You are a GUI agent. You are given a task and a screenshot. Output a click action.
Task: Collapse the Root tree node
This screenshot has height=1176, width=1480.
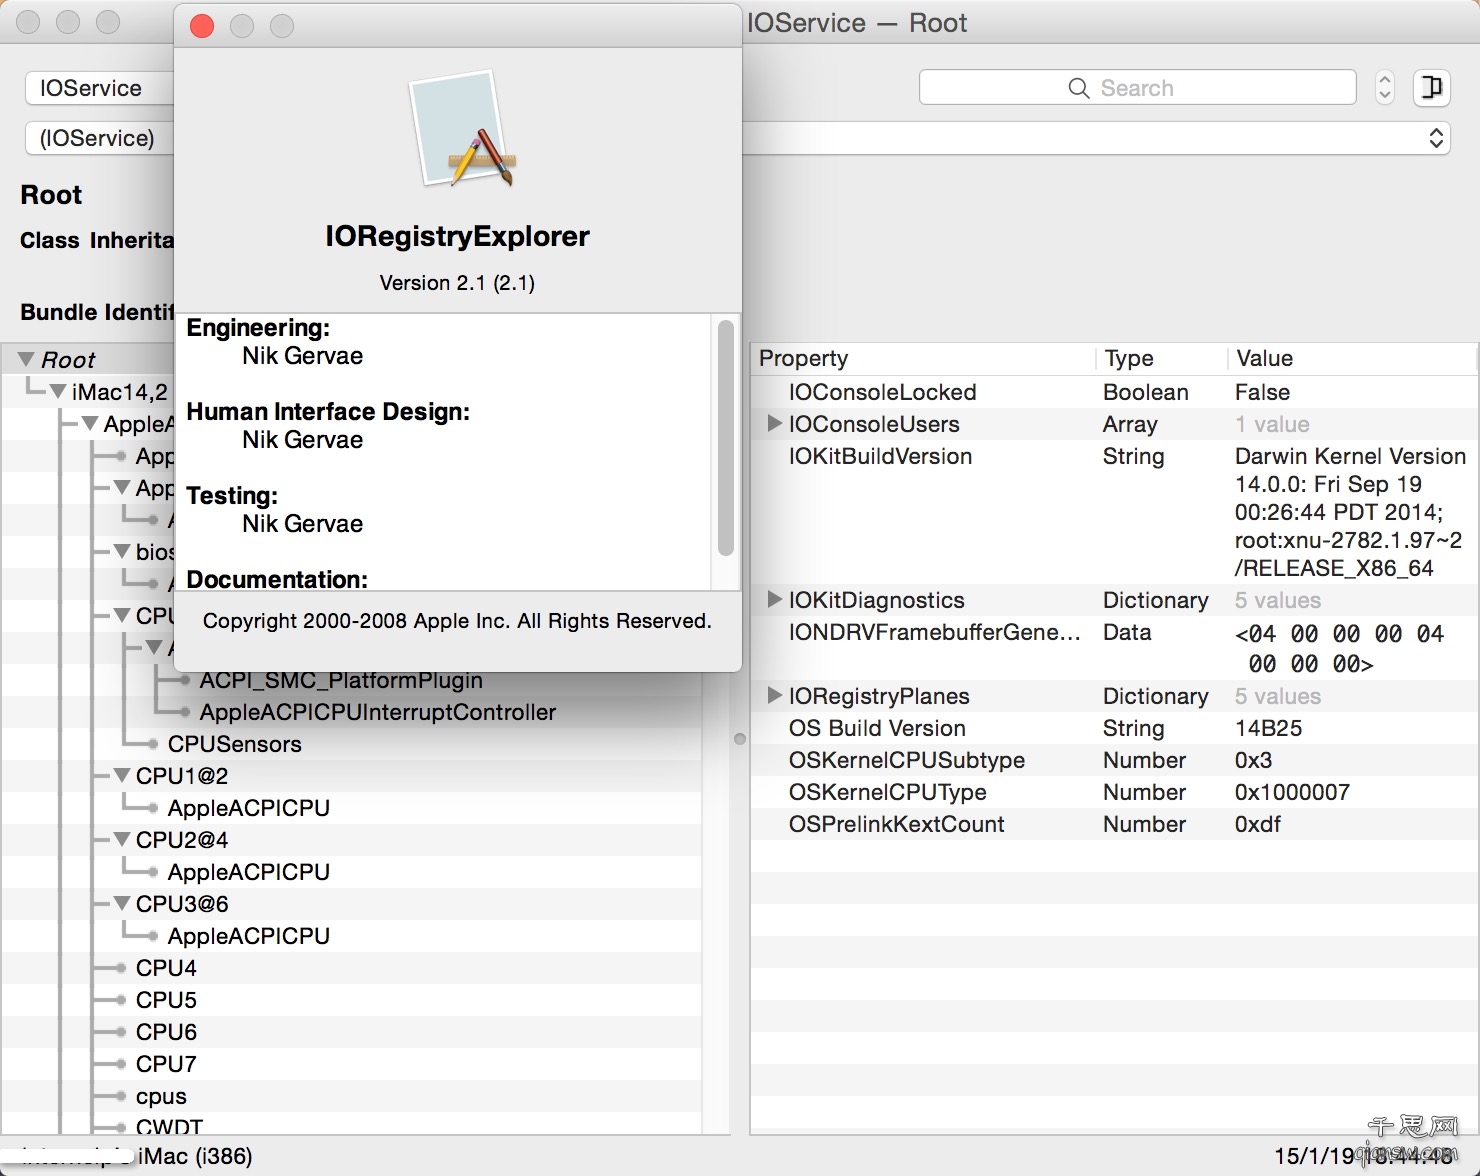pyautogui.click(x=26, y=359)
